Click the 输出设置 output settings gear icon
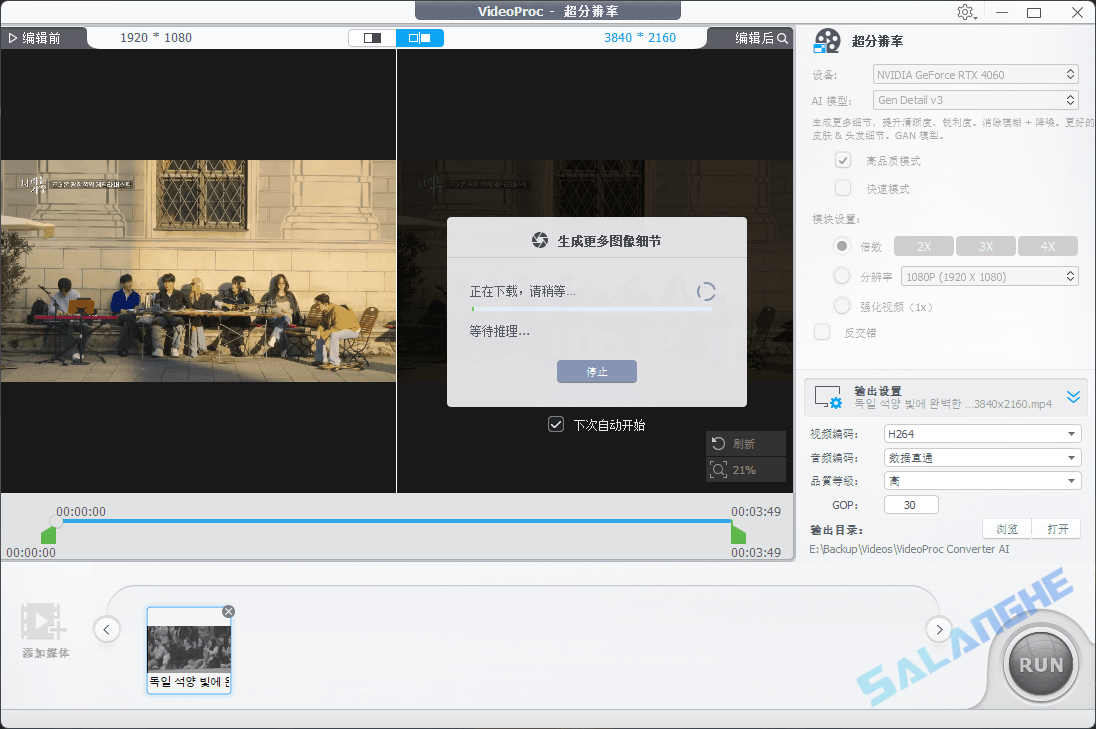This screenshot has width=1096, height=729. click(x=827, y=397)
